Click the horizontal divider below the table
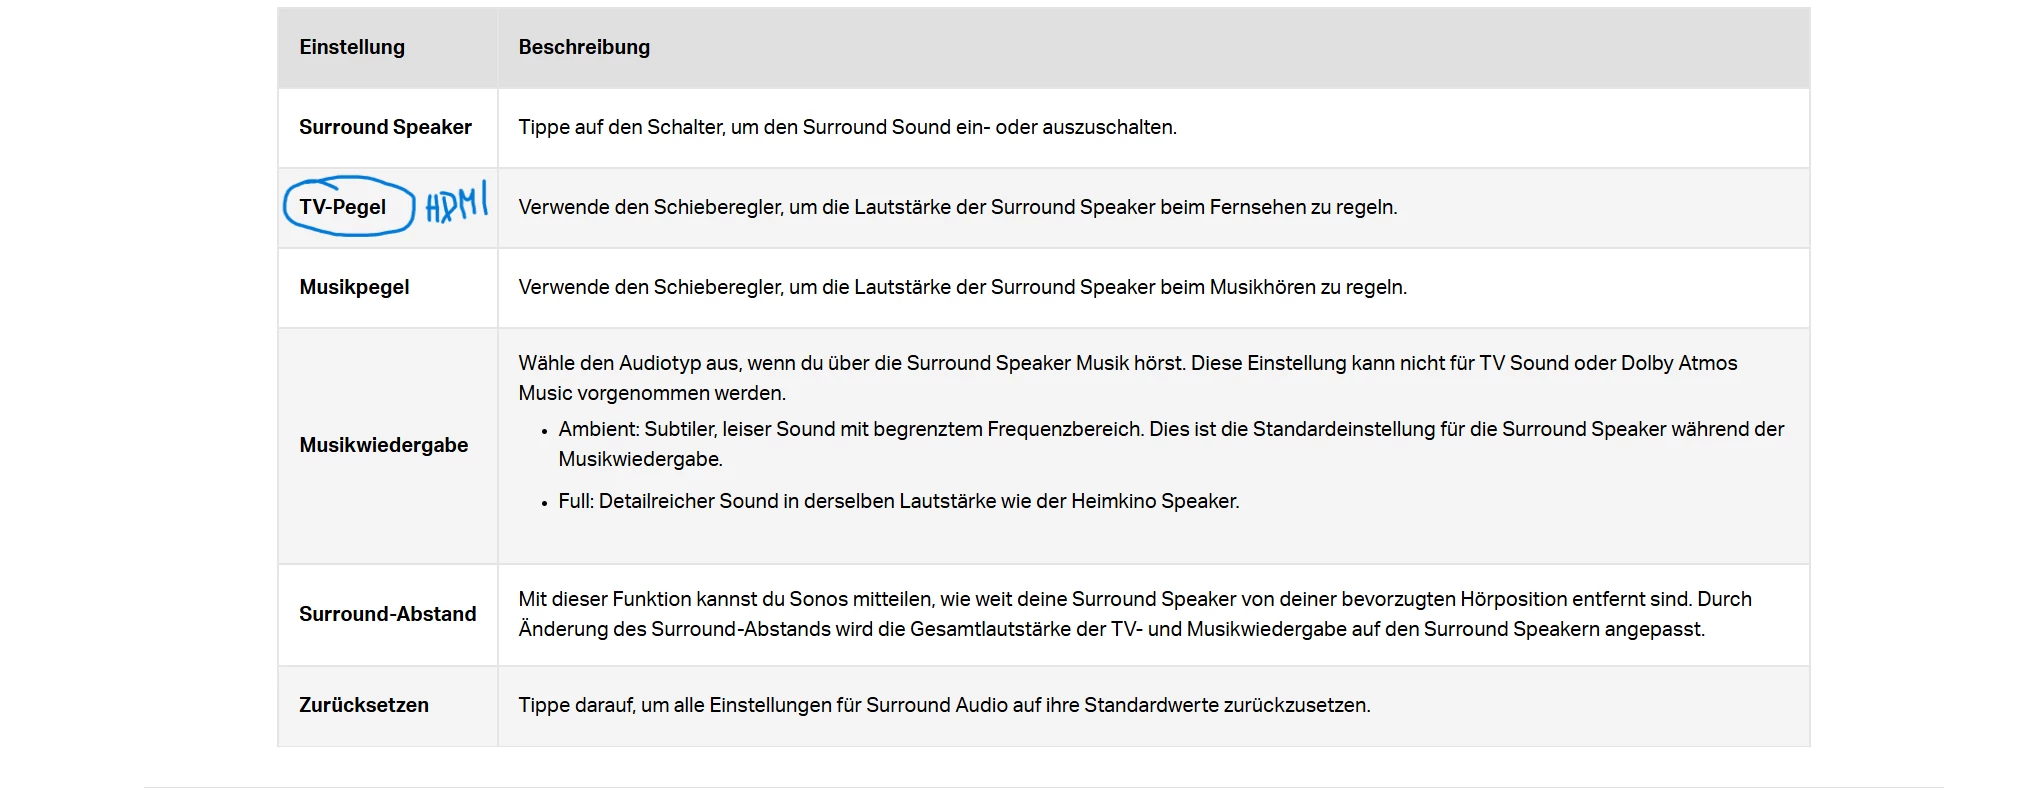Image resolution: width=2027 pixels, height=796 pixels. [x=1043, y=787]
